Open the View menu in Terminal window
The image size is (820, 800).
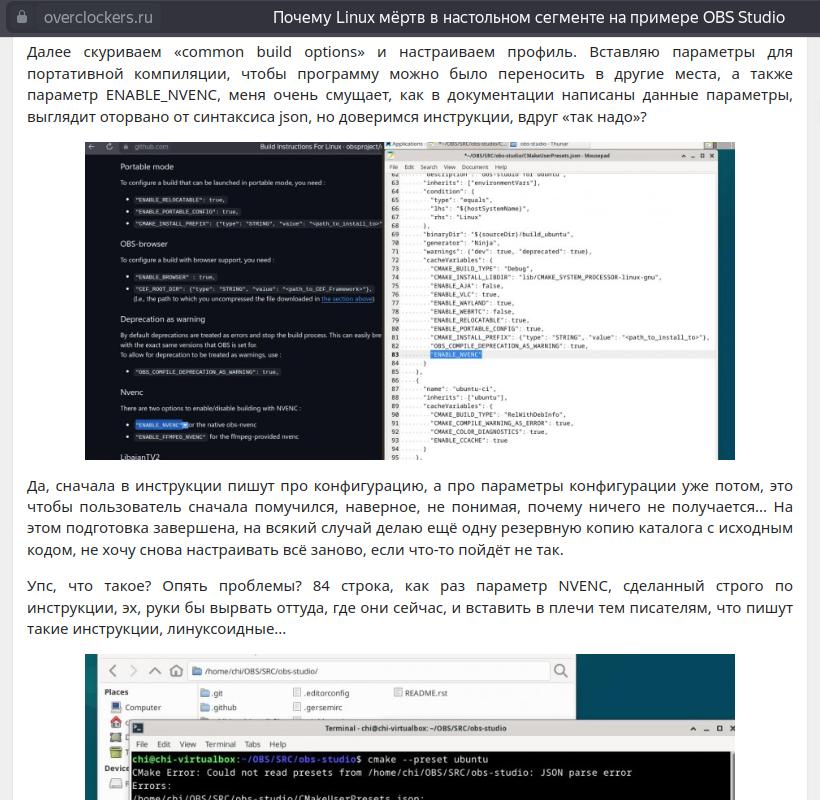click(x=188, y=744)
